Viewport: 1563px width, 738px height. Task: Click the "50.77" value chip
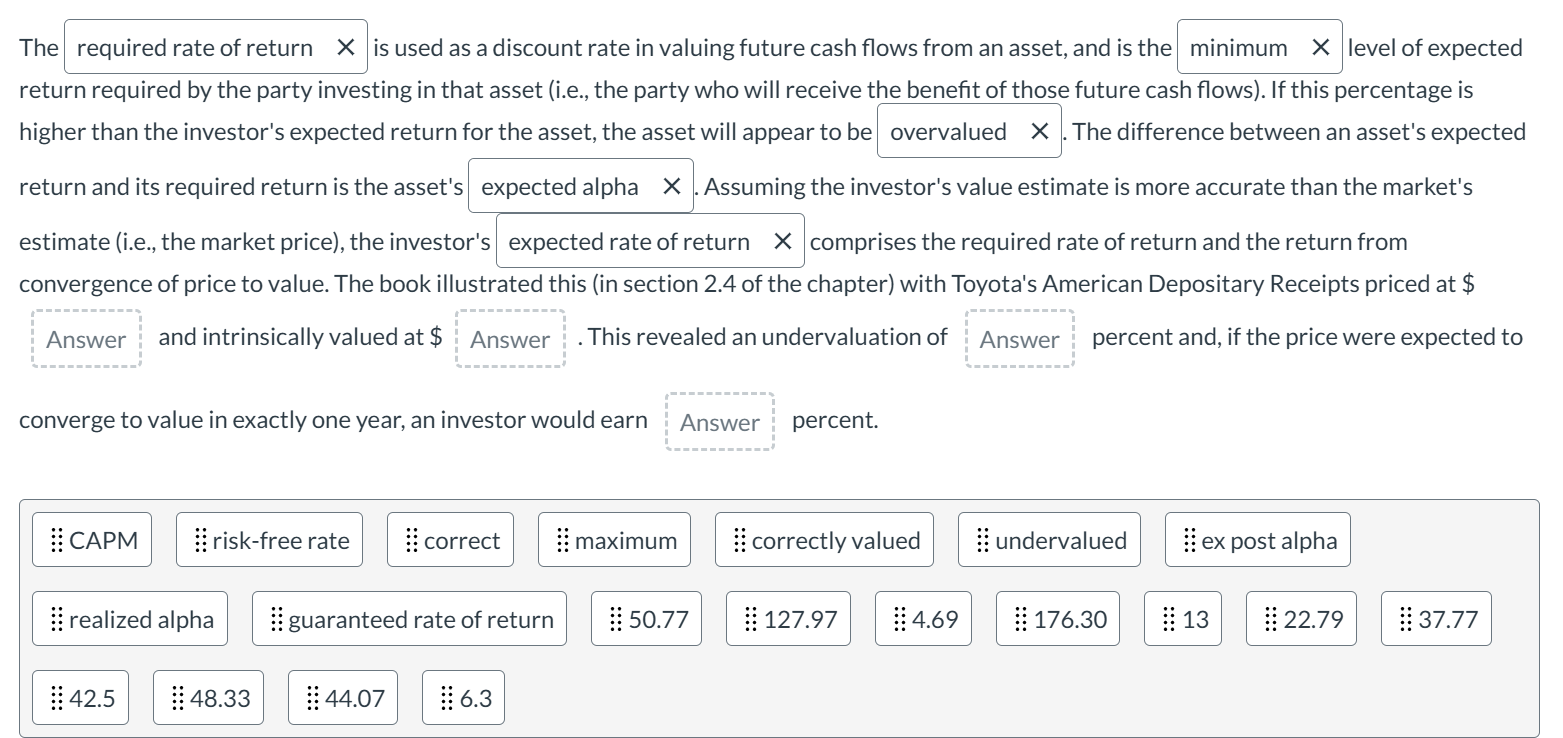646,618
